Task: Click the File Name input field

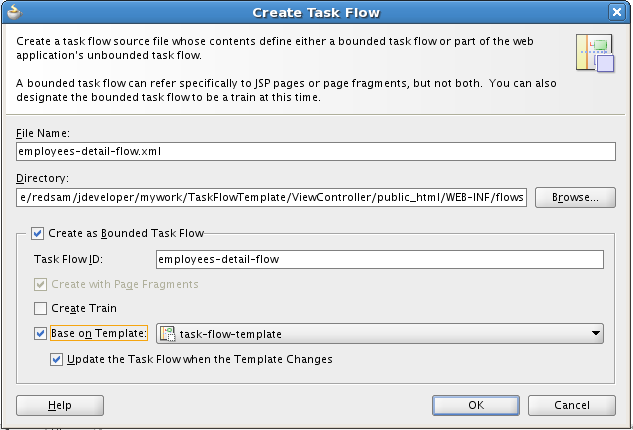Action: 314,151
